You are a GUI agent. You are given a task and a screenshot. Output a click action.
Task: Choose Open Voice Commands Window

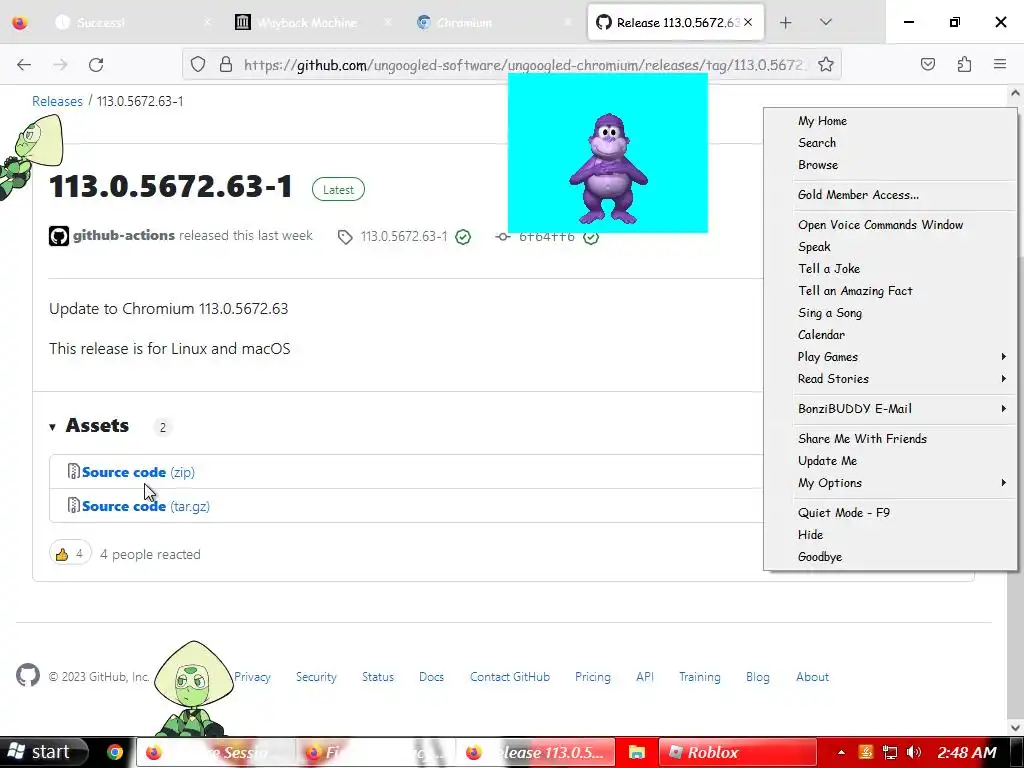890,225
